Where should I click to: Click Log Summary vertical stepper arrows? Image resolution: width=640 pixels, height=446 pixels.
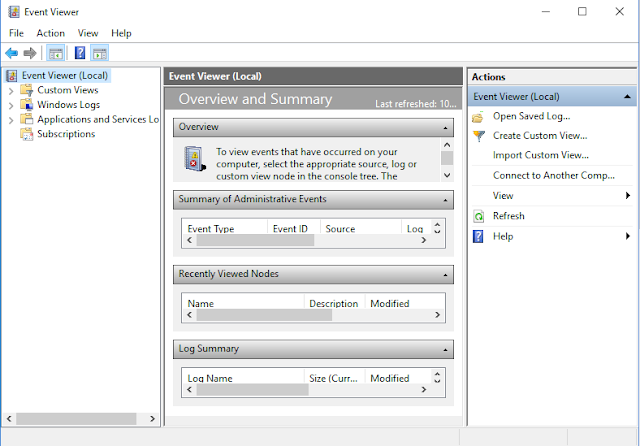coord(437,377)
